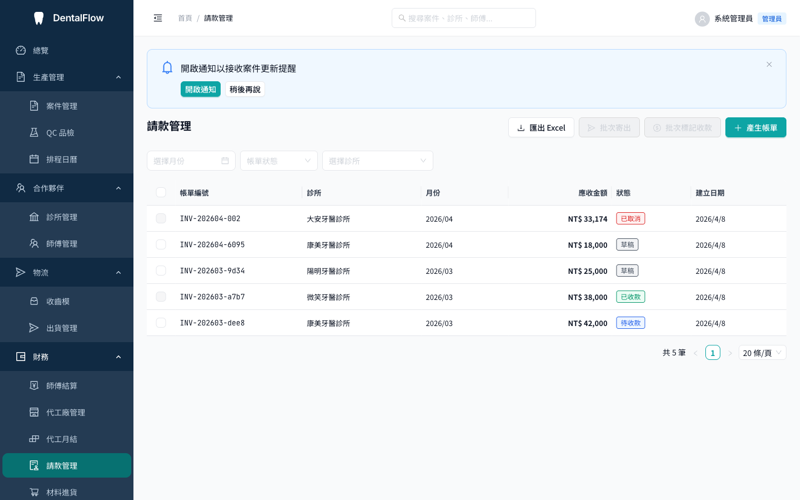Click the 產生帳單 button
The height and width of the screenshot is (500, 800).
click(x=756, y=128)
